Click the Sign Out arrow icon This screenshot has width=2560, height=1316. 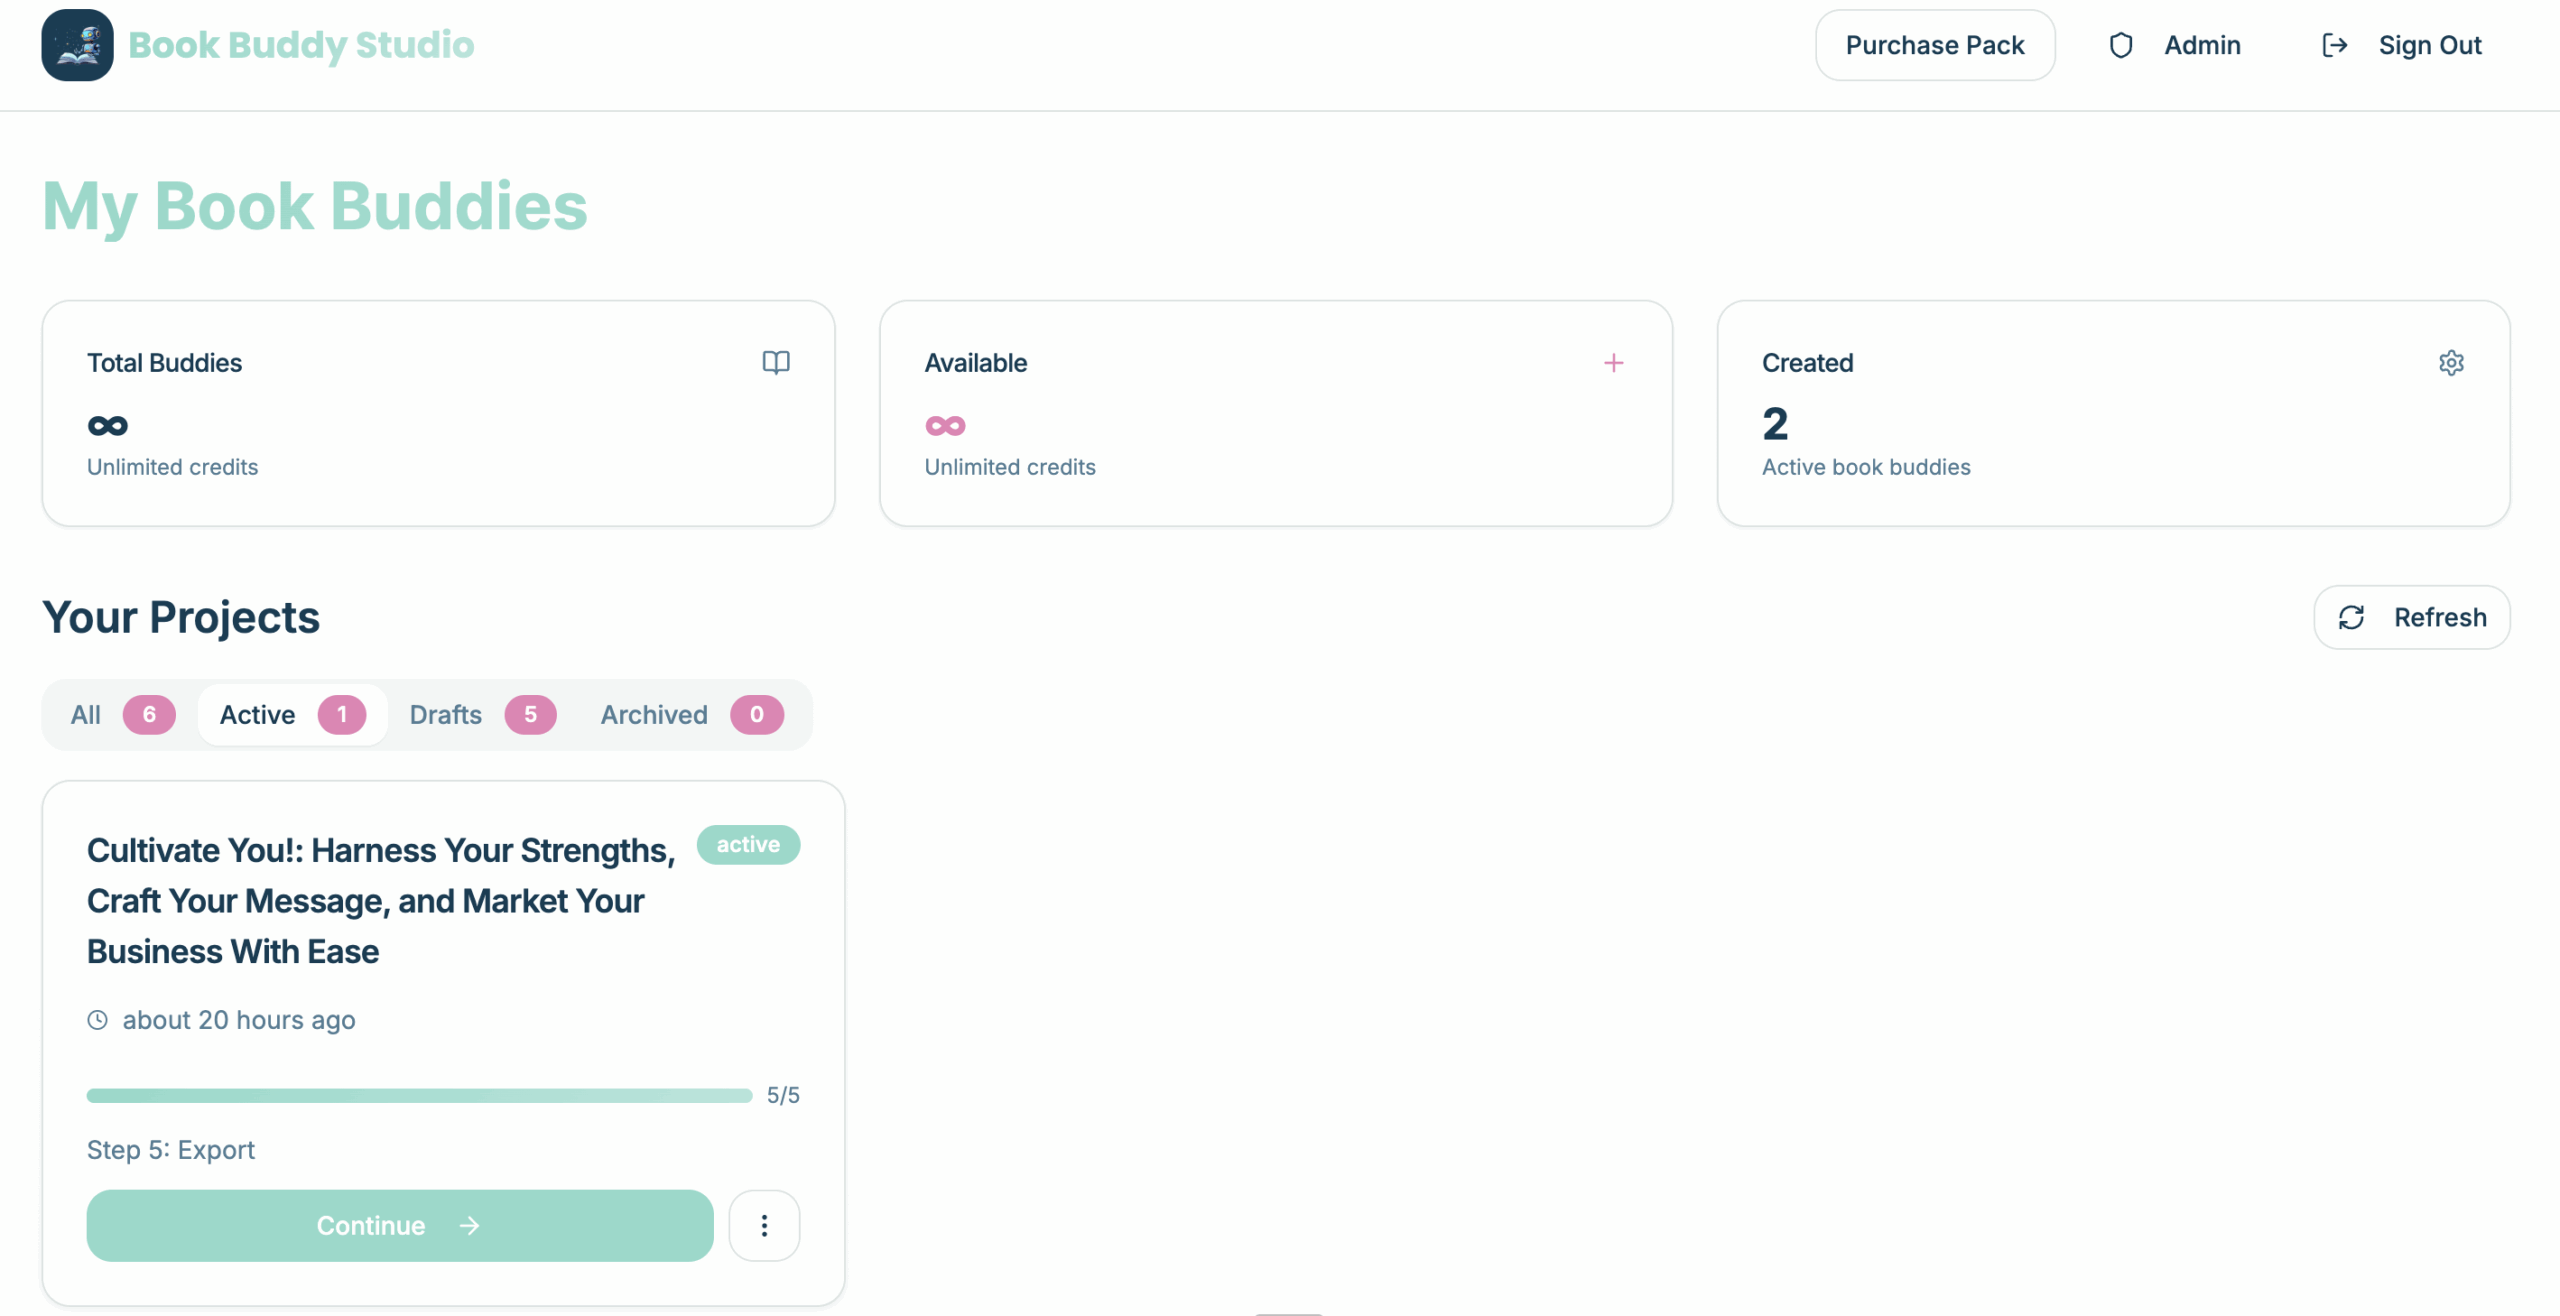(x=2334, y=45)
